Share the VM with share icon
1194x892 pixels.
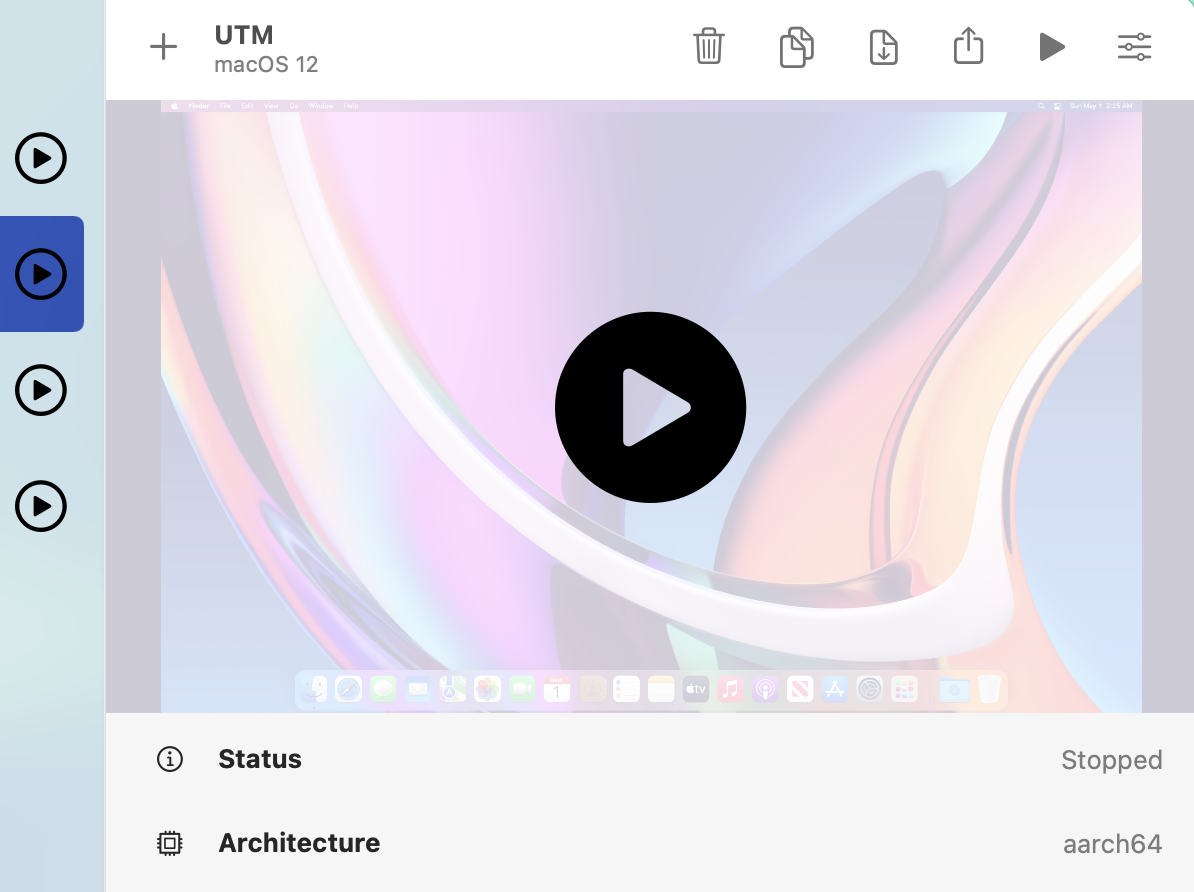point(969,46)
